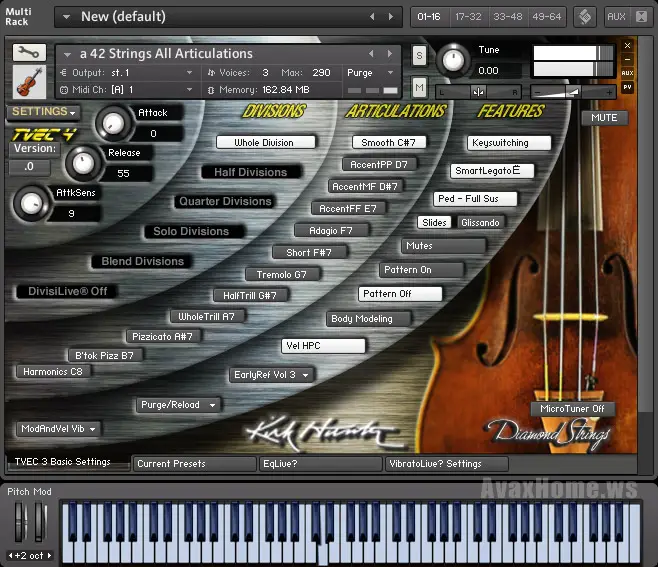Image resolution: width=658 pixels, height=567 pixels.
Task: Go to next multi rack preset arrow
Action: pyautogui.click(x=391, y=16)
